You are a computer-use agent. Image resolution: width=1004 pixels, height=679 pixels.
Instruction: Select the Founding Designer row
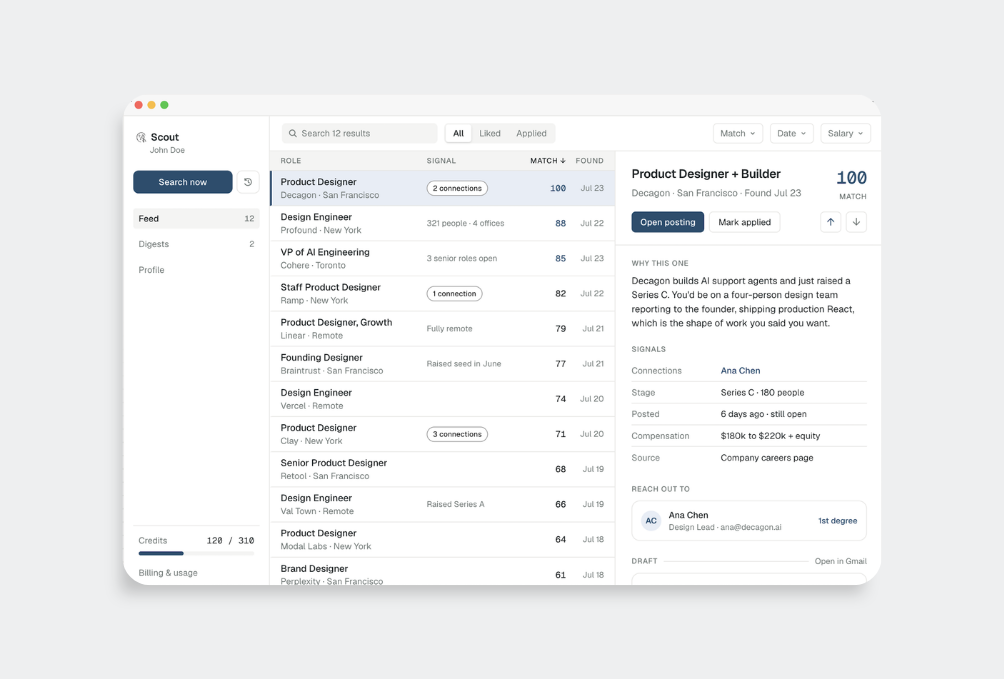point(442,364)
